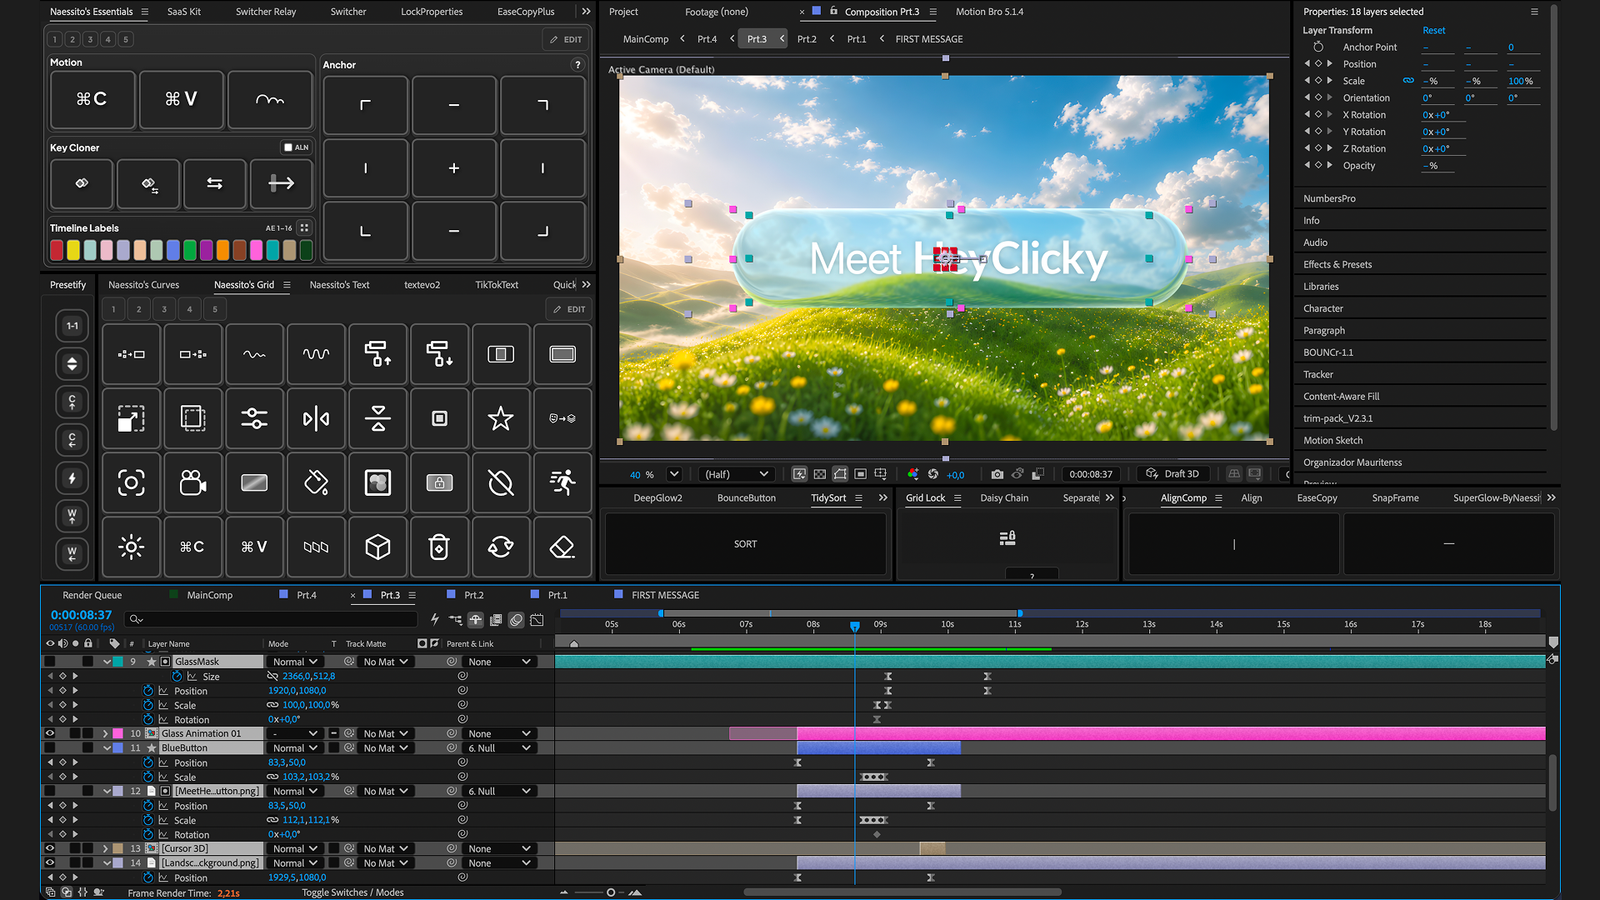Show the GlassMask layer with its eye switch
1600x900 pixels.
click(x=49, y=662)
